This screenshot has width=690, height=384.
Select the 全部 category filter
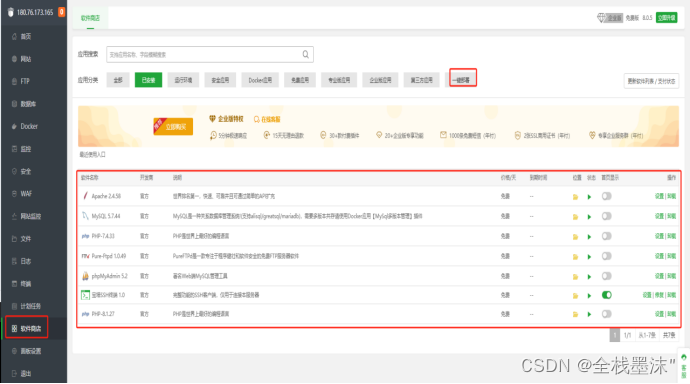[x=118, y=80]
